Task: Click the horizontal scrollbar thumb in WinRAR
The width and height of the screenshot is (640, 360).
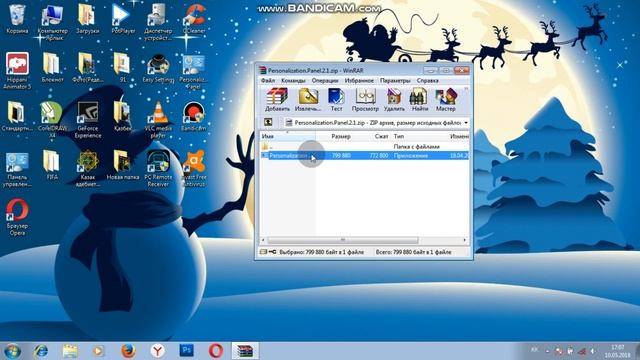Action: (343, 240)
